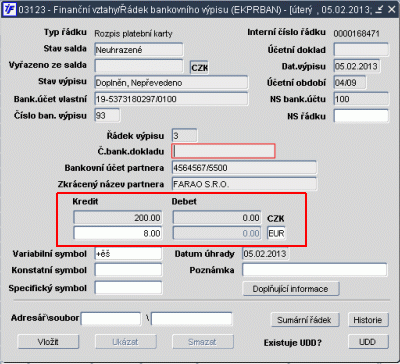The width and height of the screenshot is (400, 364).
Task: Click the Debet EUR amount field
Action: pyautogui.click(x=217, y=233)
